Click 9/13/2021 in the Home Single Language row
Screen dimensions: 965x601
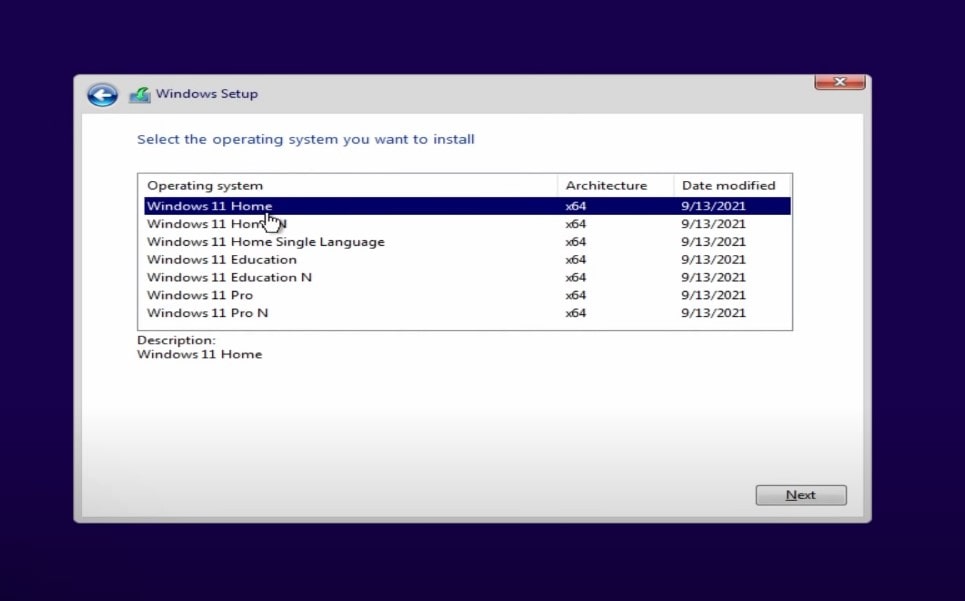(x=713, y=242)
